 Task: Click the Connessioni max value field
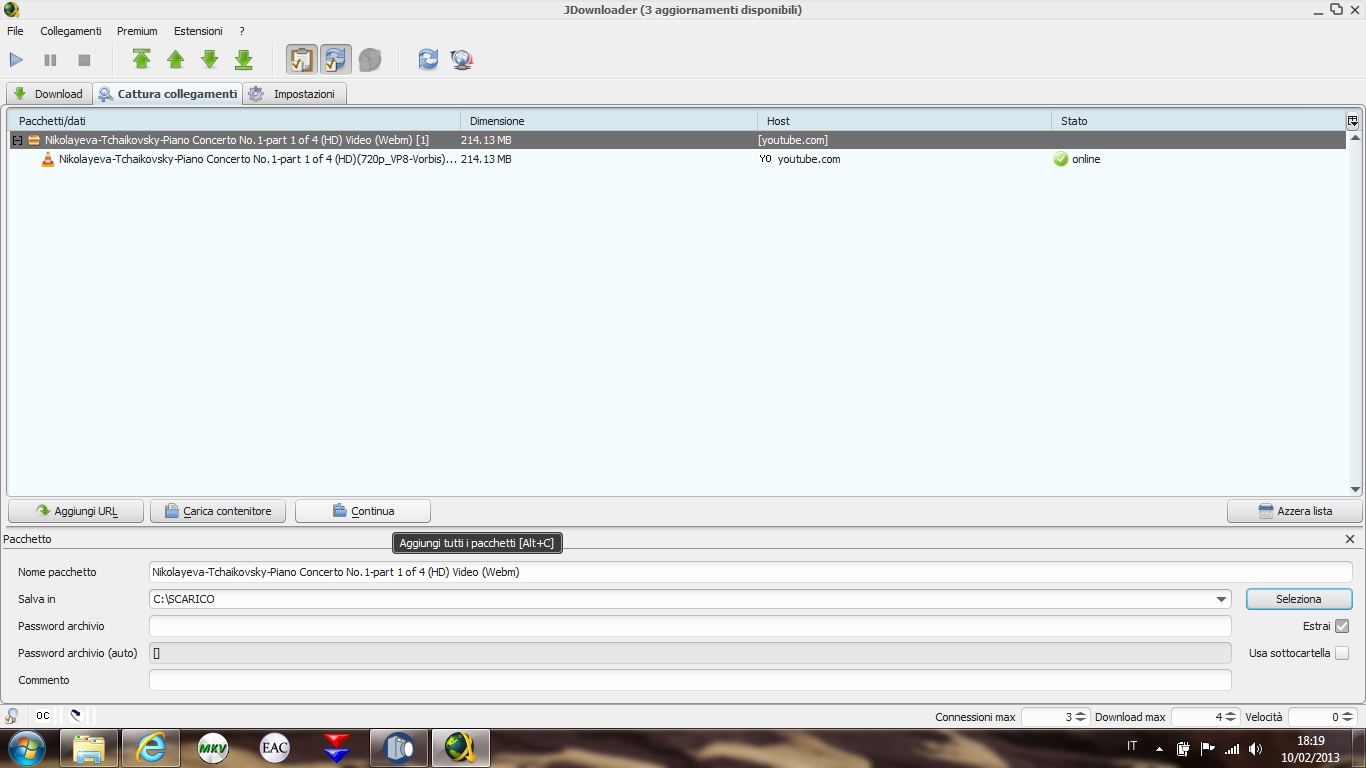[1048, 717]
